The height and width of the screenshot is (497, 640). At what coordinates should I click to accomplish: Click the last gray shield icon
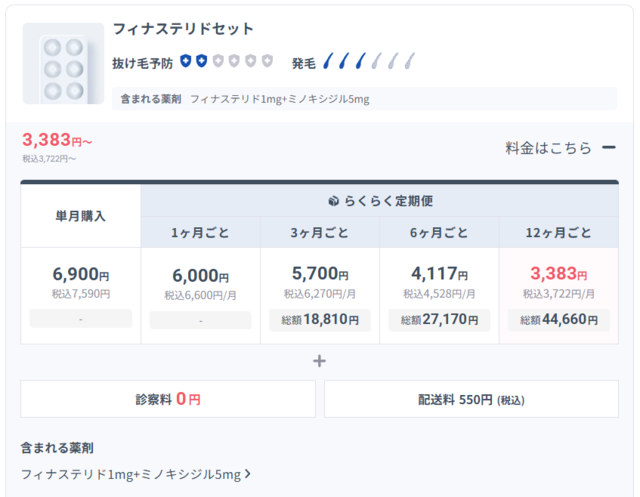click(267, 62)
